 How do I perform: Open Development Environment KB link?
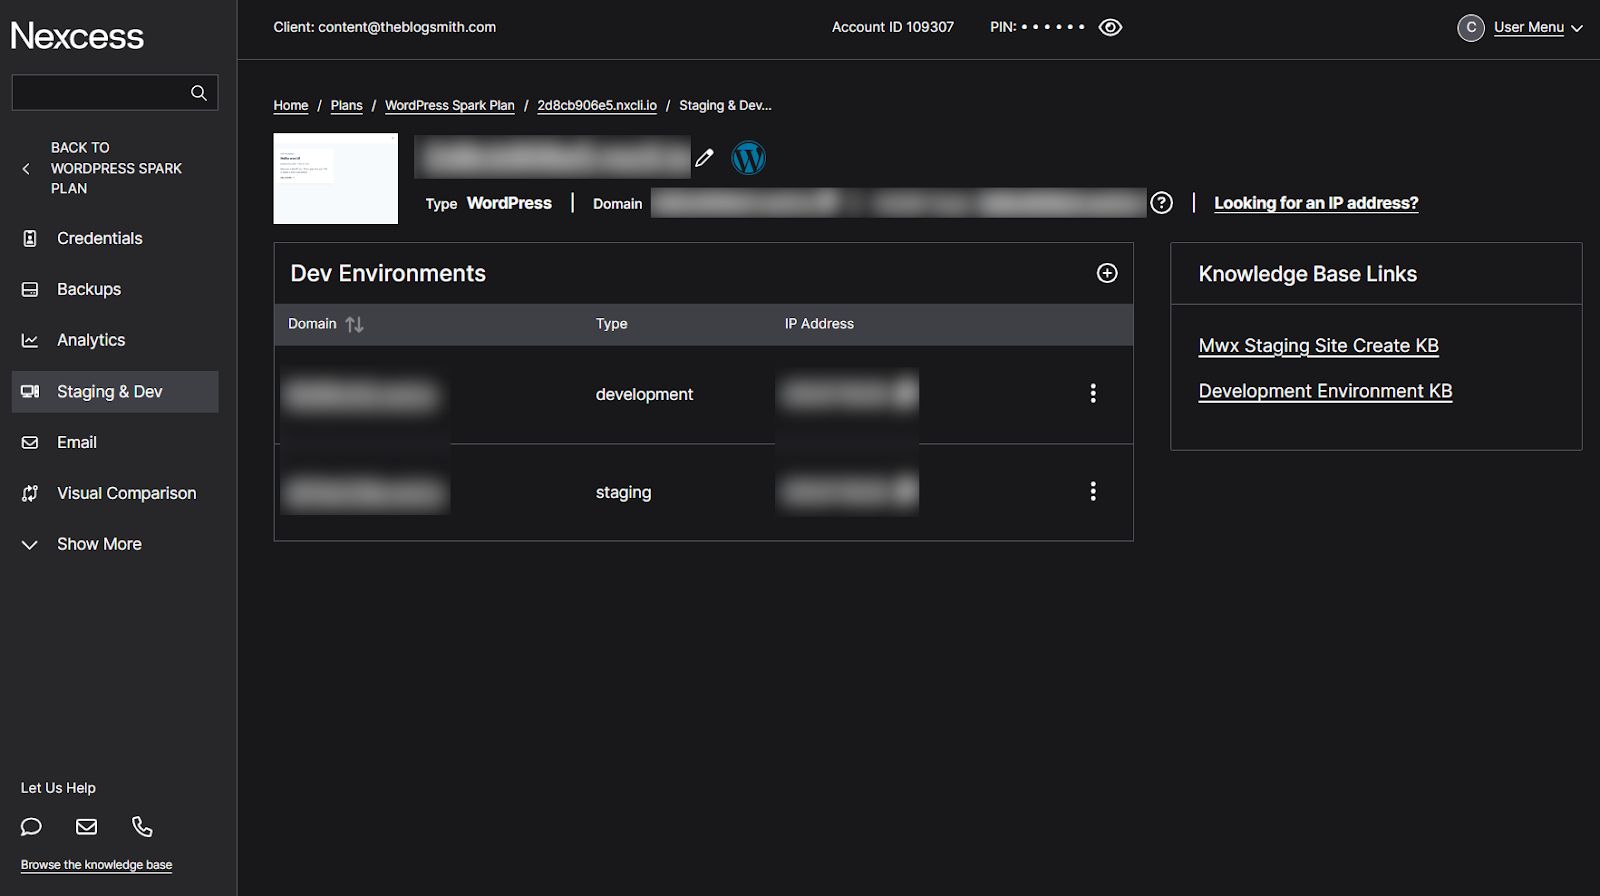pyautogui.click(x=1325, y=391)
